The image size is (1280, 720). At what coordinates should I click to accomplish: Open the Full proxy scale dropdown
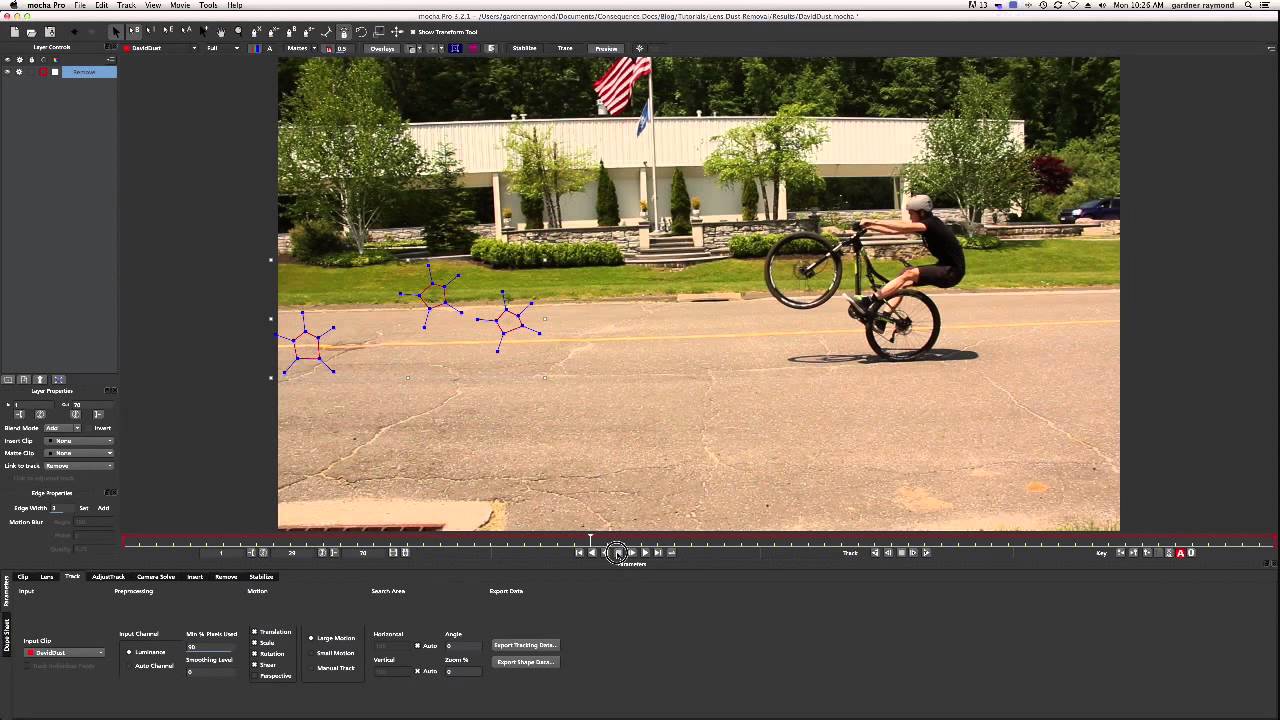[x=222, y=48]
